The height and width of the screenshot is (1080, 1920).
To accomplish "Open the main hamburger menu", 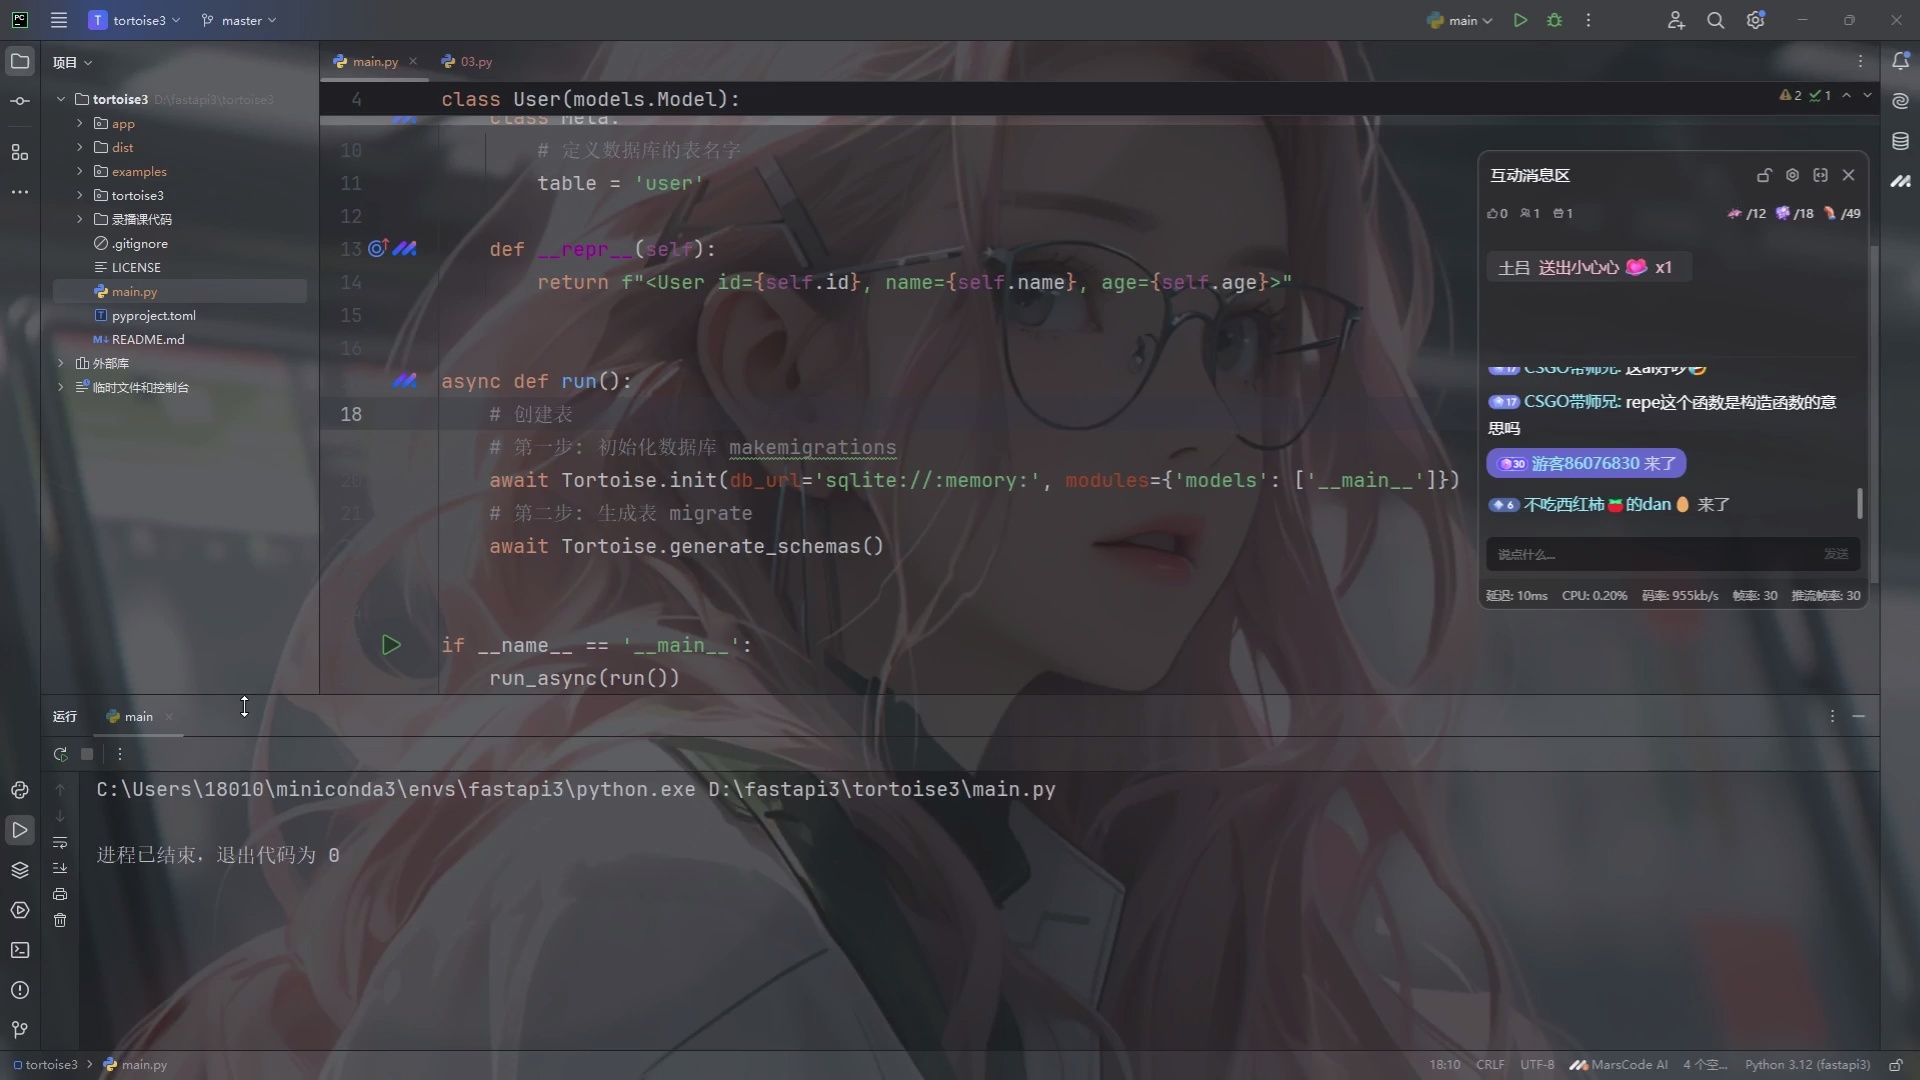I will [60, 20].
